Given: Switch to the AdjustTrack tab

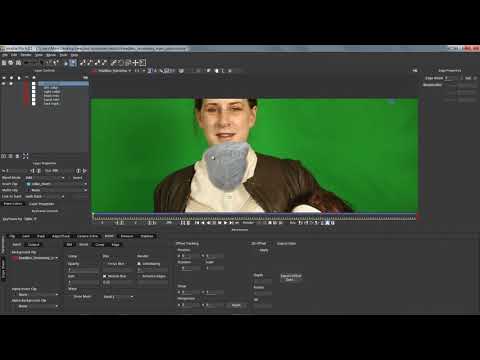Looking at the screenshot, I should coord(61,236).
